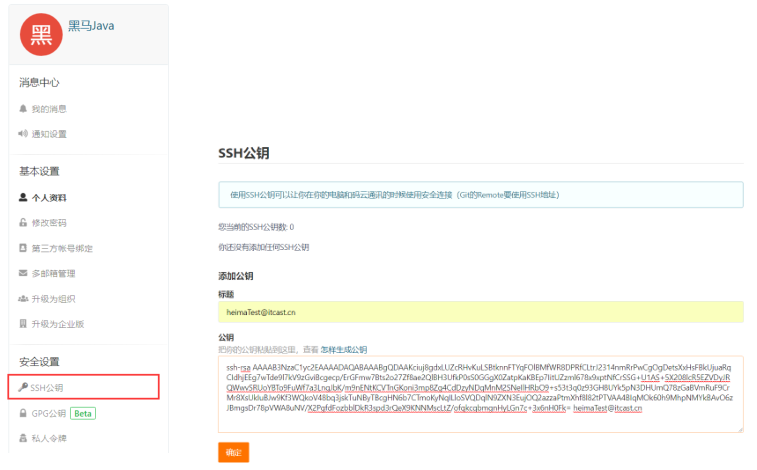Open 通知设置 menu item
The image size is (757, 470).
tap(49, 134)
